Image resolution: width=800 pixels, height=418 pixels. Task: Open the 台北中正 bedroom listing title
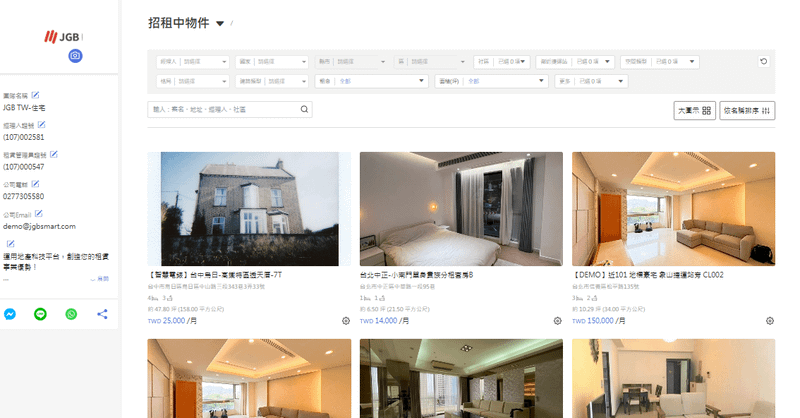416,275
